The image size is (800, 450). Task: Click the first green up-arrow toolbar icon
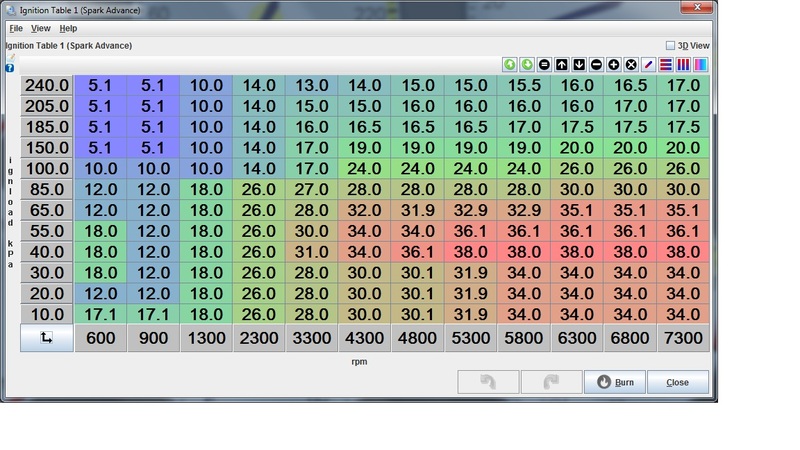[509, 65]
